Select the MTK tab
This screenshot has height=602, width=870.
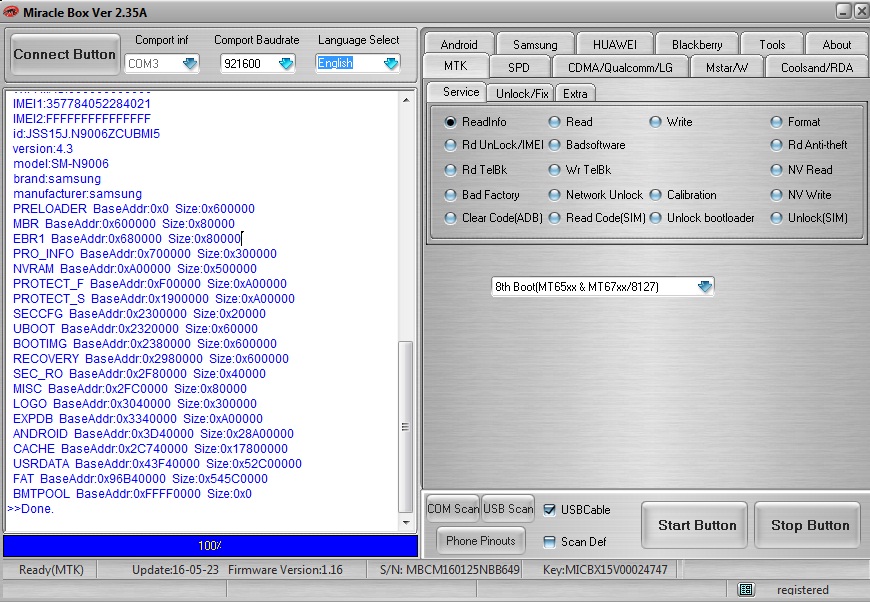456,66
